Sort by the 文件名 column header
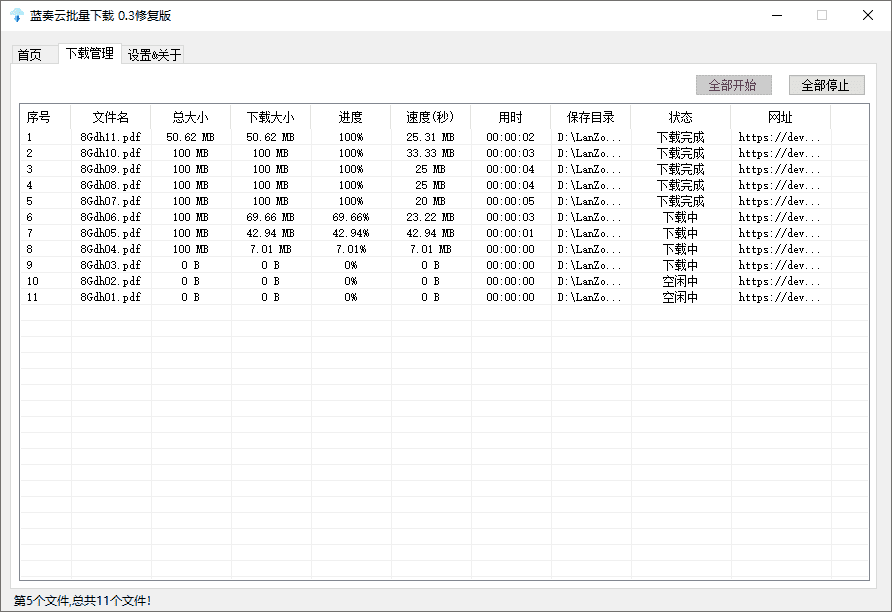This screenshot has width=892, height=612. coord(111,117)
